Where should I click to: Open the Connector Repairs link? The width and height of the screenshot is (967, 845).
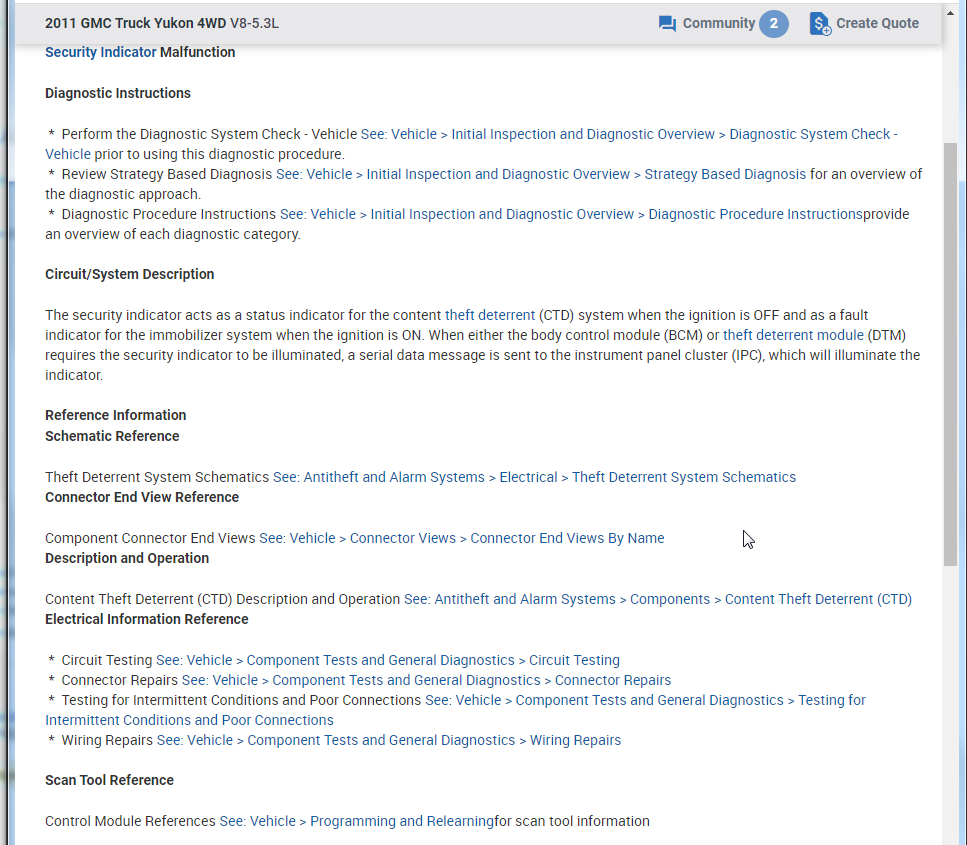[612, 680]
